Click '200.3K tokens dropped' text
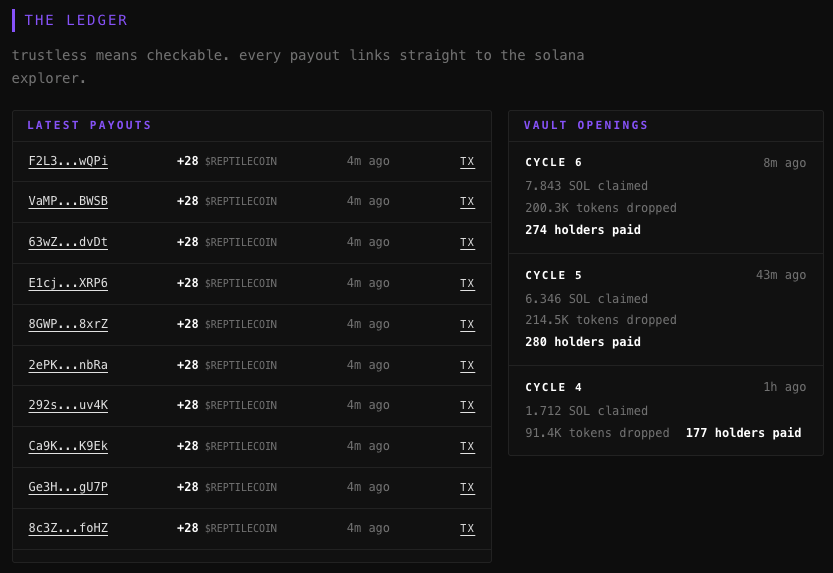Image resolution: width=833 pixels, height=573 pixels. pyautogui.click(x=601, y=208)
